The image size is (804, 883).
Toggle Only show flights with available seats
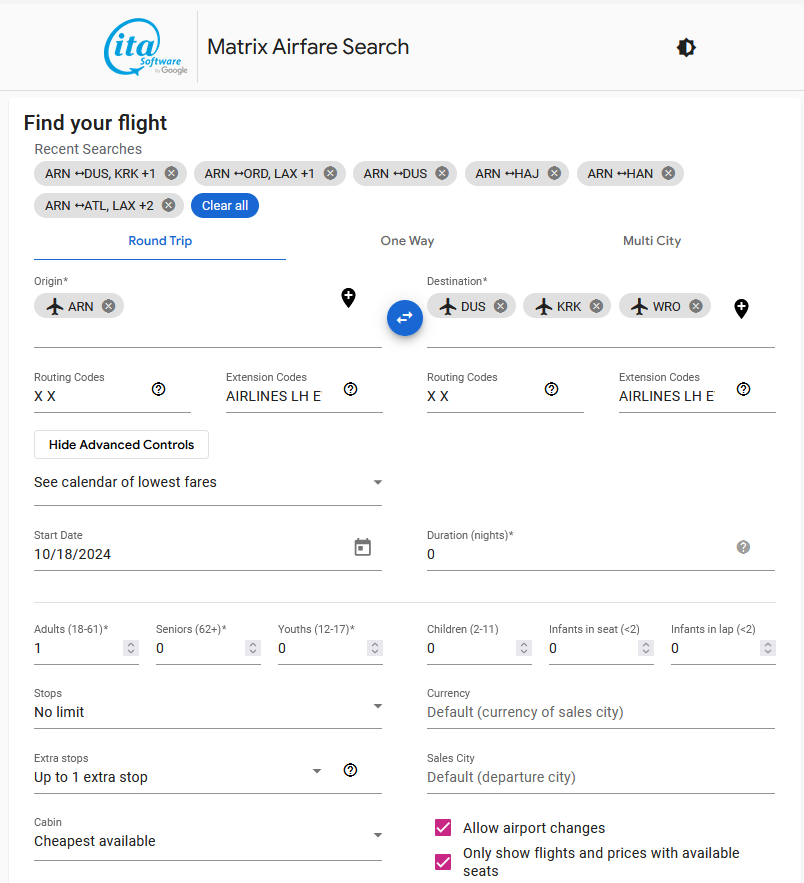(443, 861)
